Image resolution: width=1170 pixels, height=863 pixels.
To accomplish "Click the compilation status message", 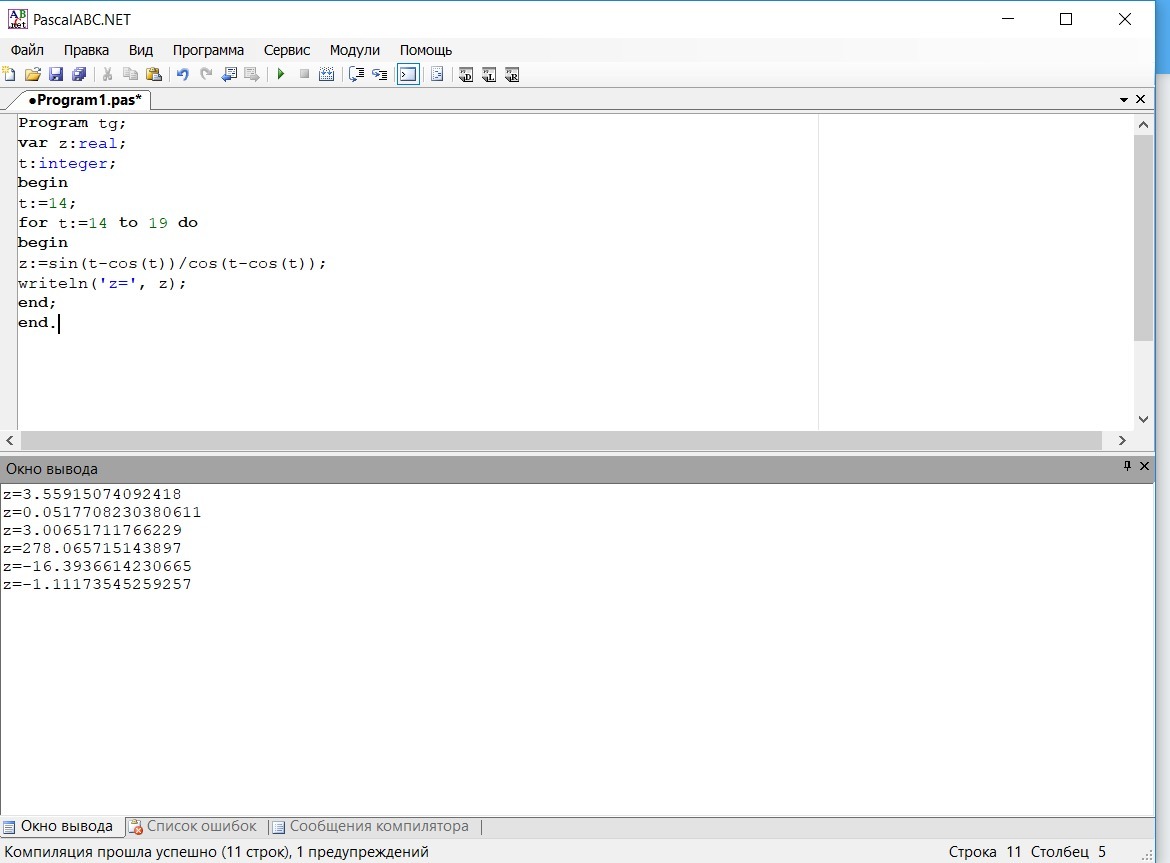I will [216, 852].
